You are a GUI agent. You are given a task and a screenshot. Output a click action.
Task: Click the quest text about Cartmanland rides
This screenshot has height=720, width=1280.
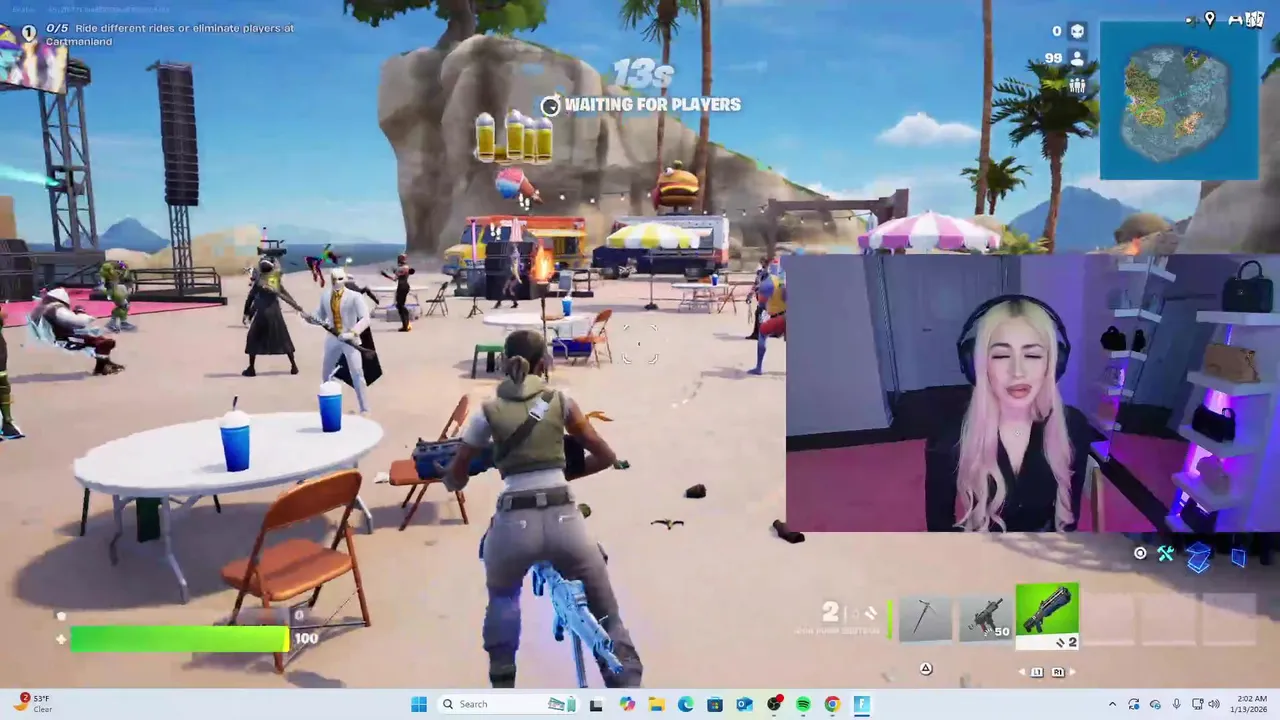pos(170,34)
